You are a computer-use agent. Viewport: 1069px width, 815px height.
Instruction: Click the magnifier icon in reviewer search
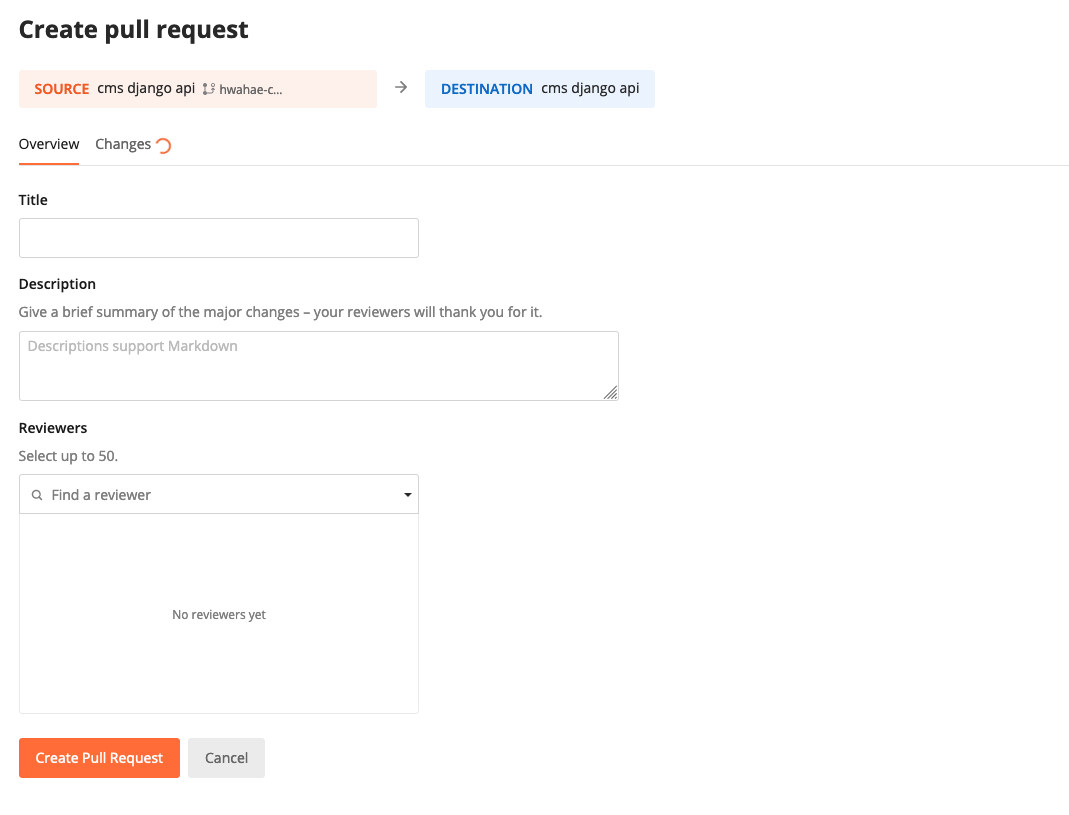coord(37,494)
